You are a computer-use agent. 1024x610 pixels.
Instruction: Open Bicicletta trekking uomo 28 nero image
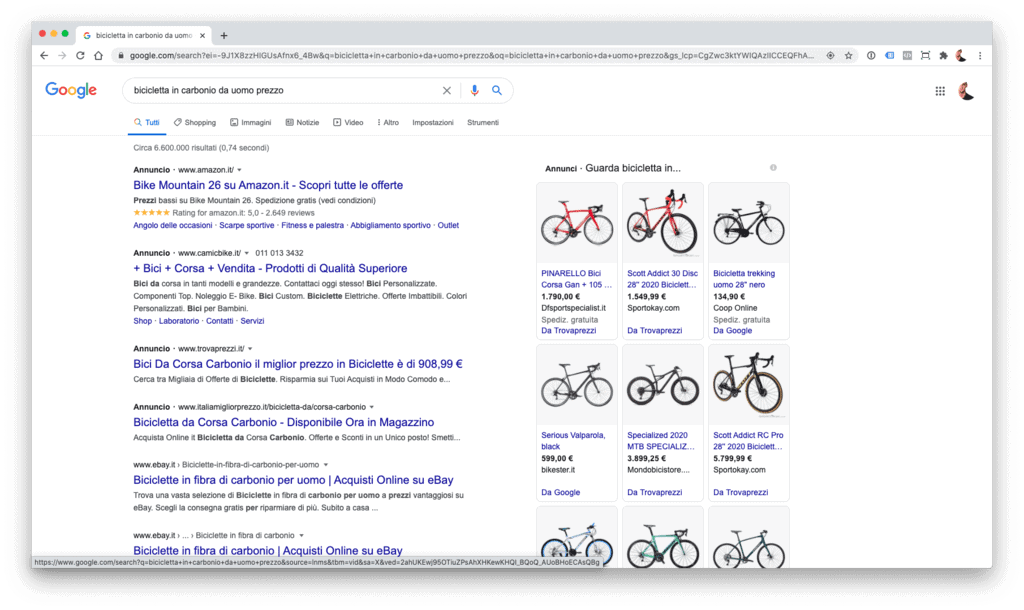[748, 223]
